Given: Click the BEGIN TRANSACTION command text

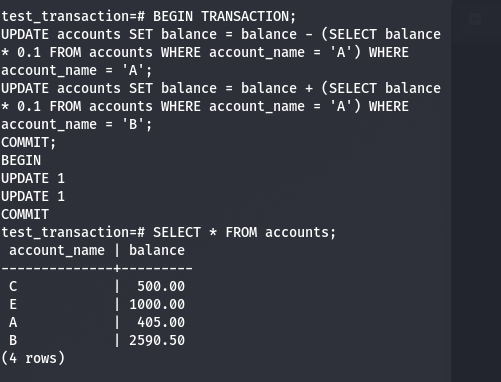Looking at the screenshot, I should pyautogui.click(x=224, y=16).
